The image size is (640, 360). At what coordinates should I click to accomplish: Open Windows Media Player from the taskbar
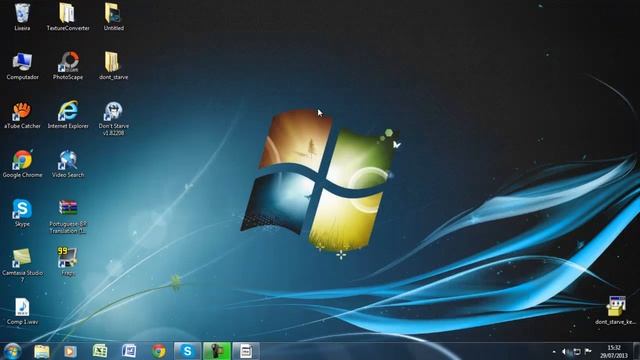point(70,351)
